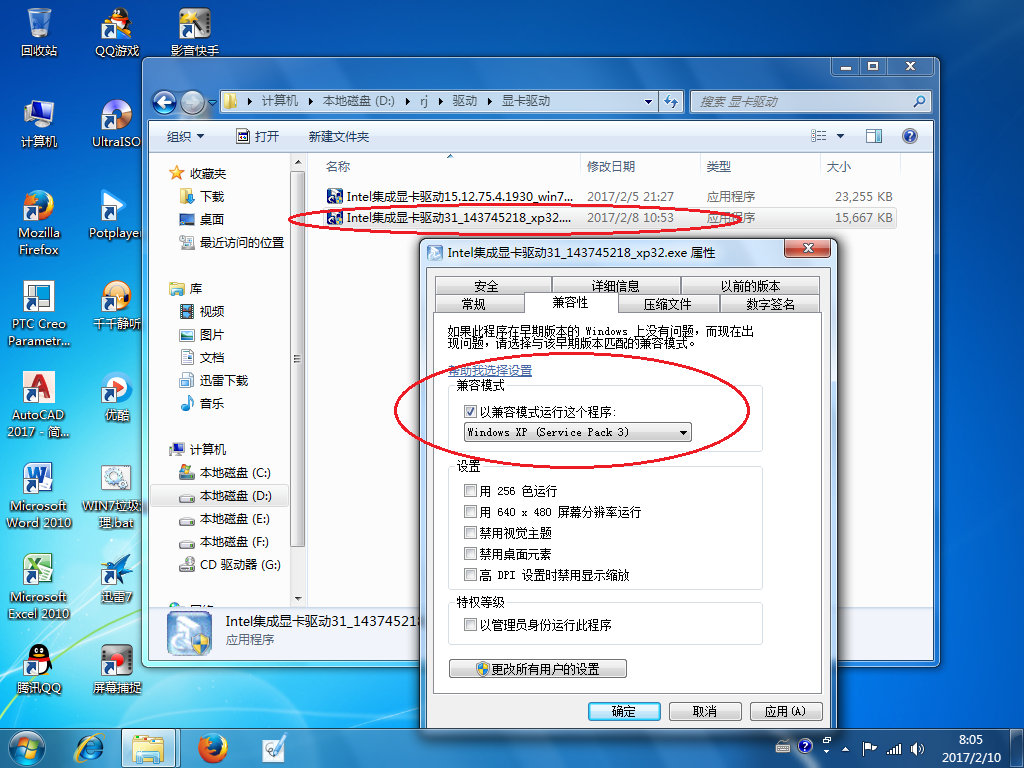This screenshot has width=1024, height=768.
Task: Enable 以管理员身份运行此程序 checkbox
Action: (x=470, y=625)
